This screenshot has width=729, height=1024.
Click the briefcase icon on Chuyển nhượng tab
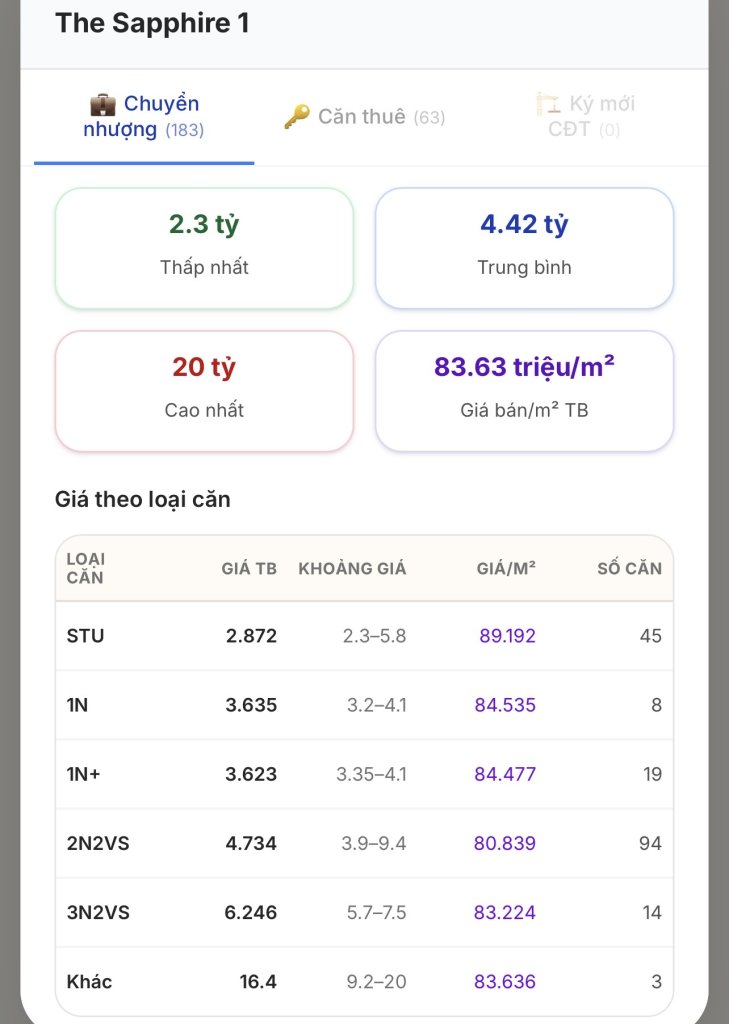pos(103,104)
